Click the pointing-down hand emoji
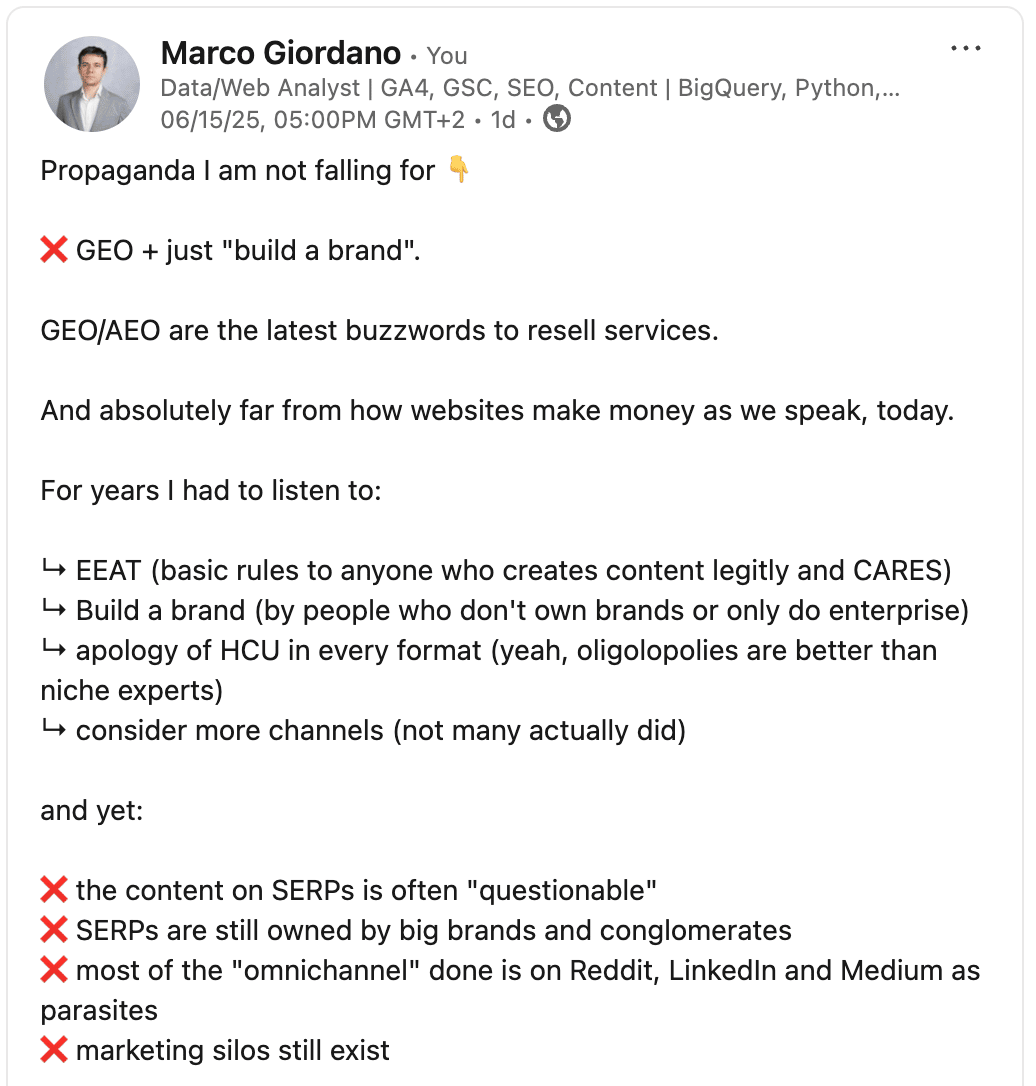The height and width of the screenshot is (1086, 1036). tap(458, 170)
